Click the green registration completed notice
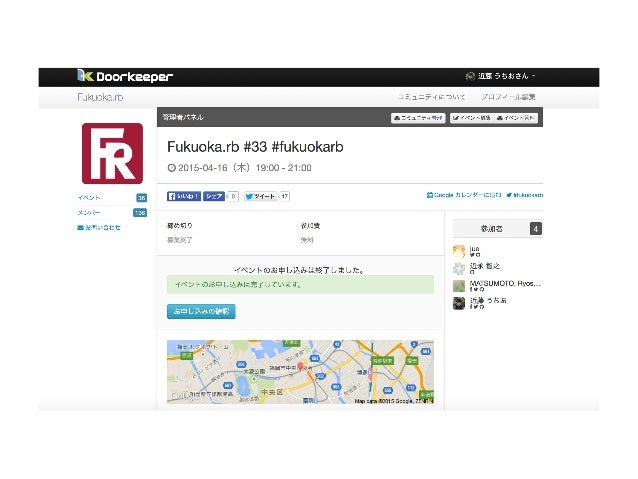 click(300, 284)
